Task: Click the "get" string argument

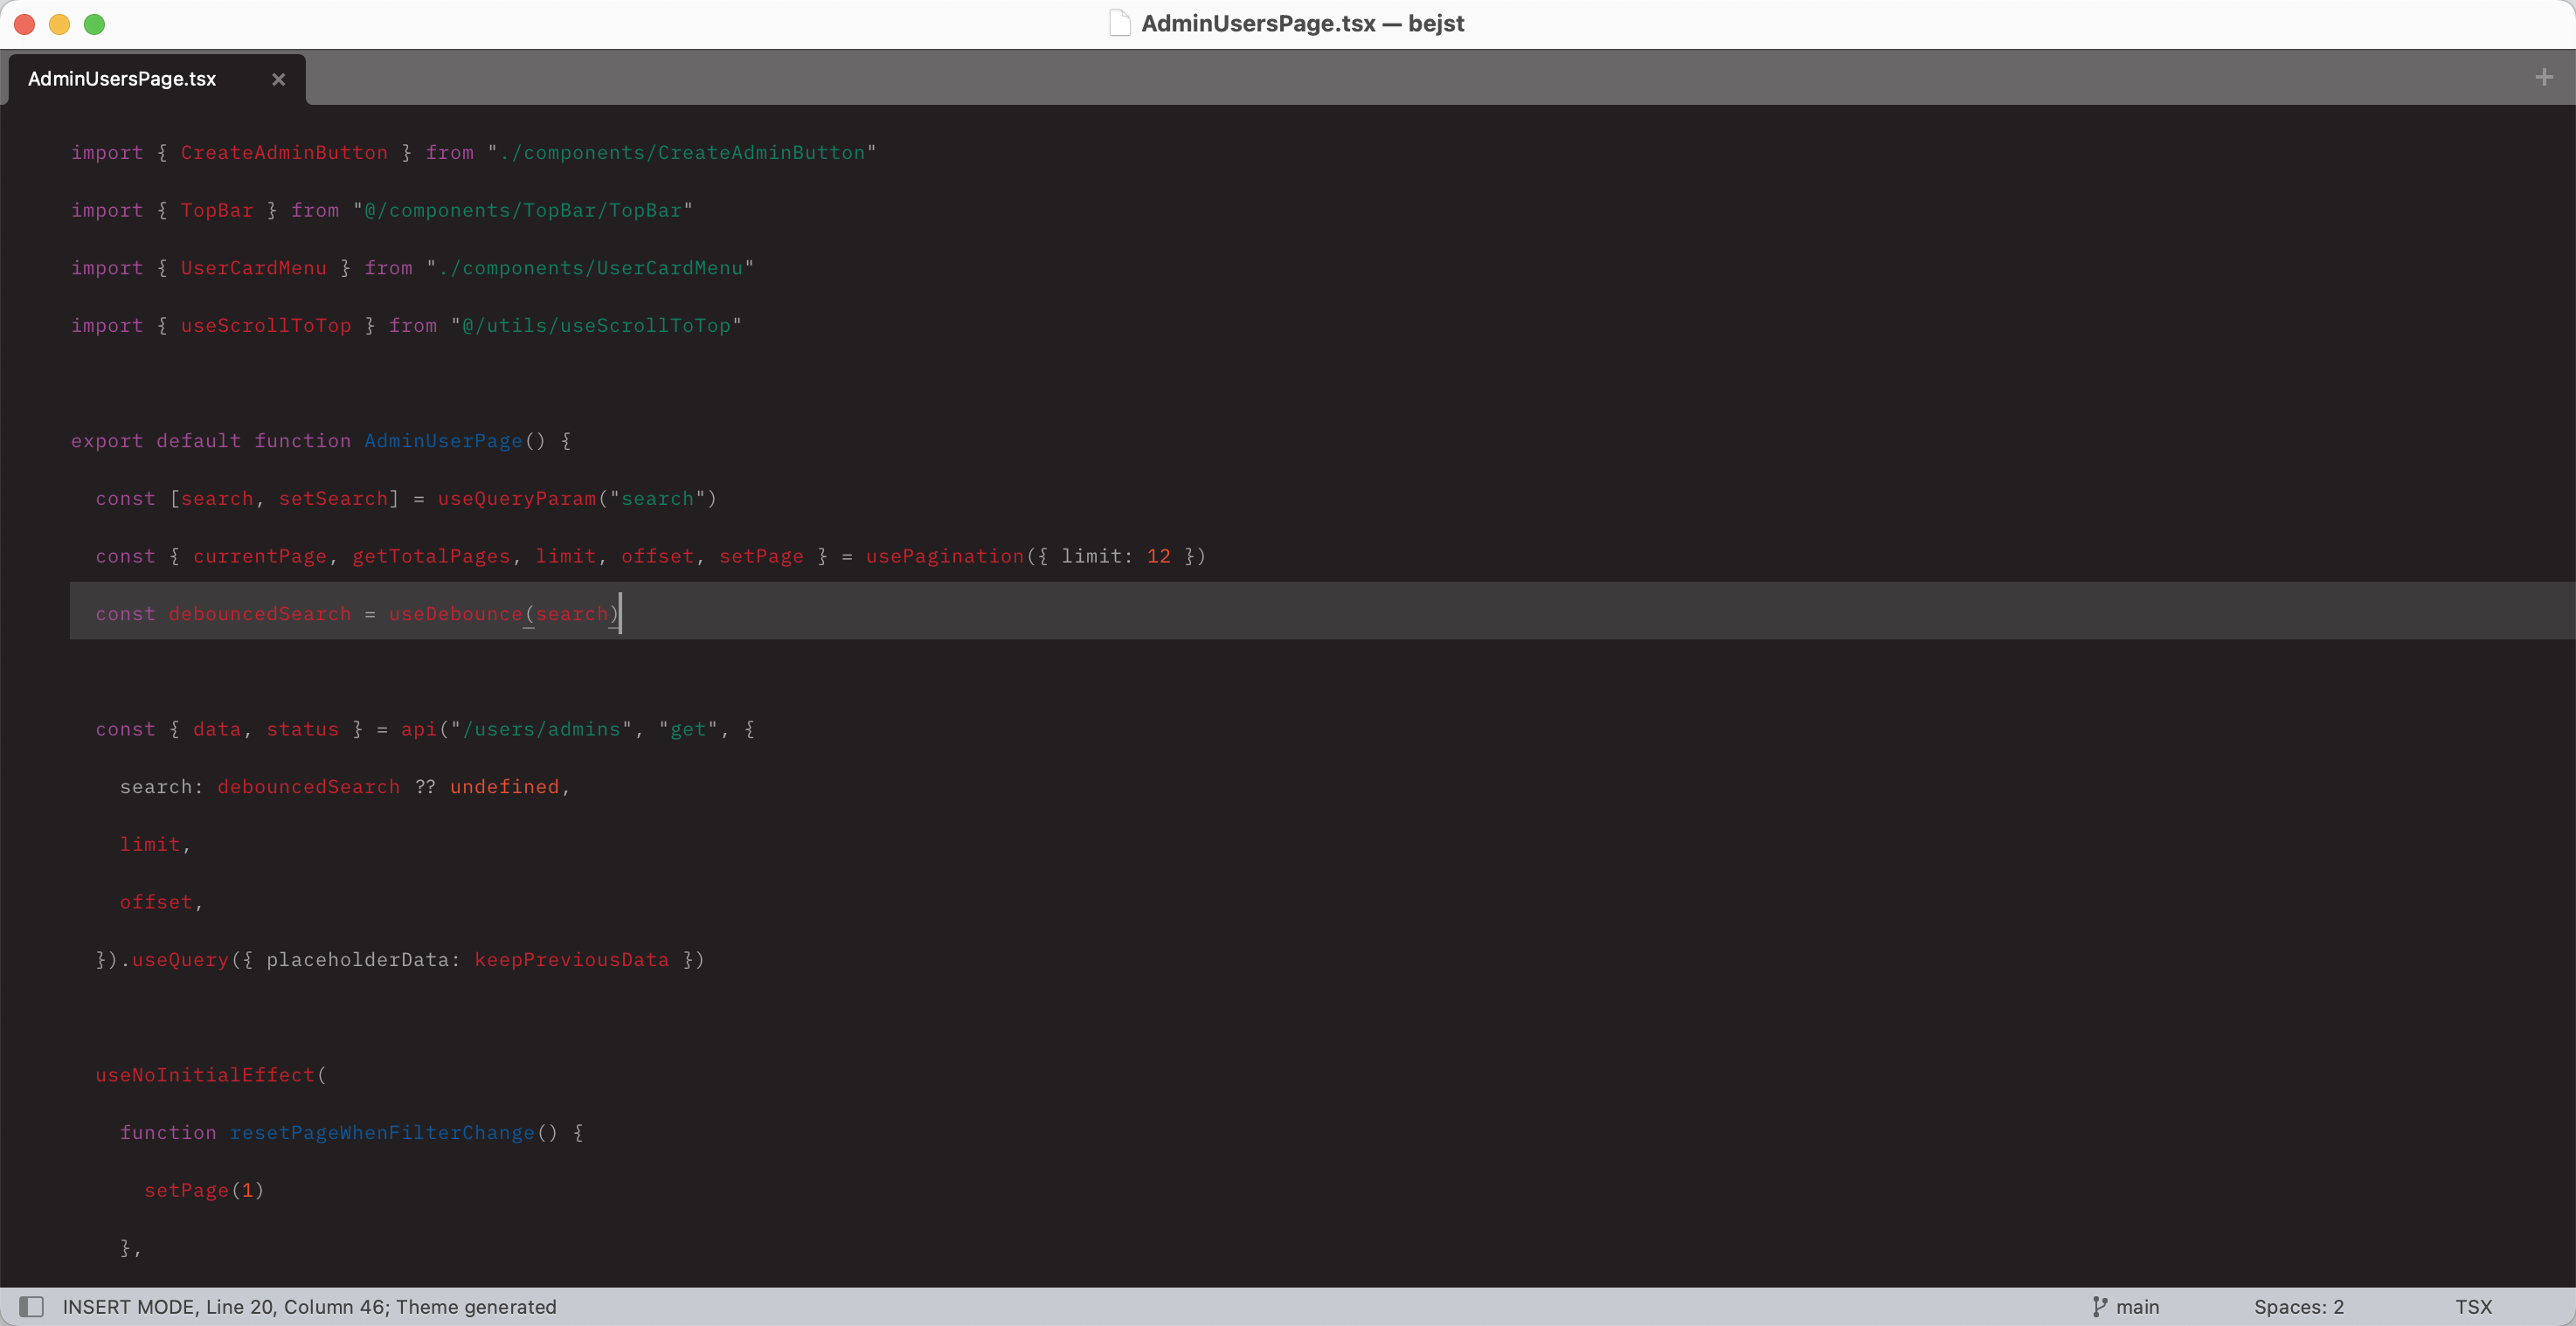Action: (x=688, y=729)
